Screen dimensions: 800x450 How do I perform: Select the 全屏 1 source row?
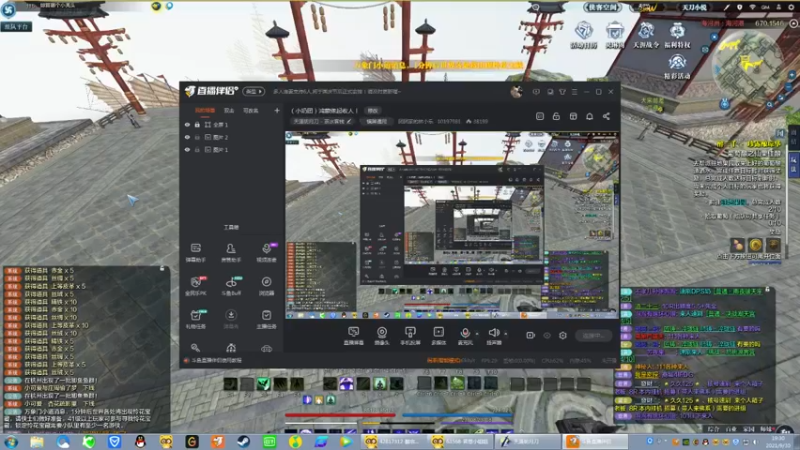(x=232, y=124)
